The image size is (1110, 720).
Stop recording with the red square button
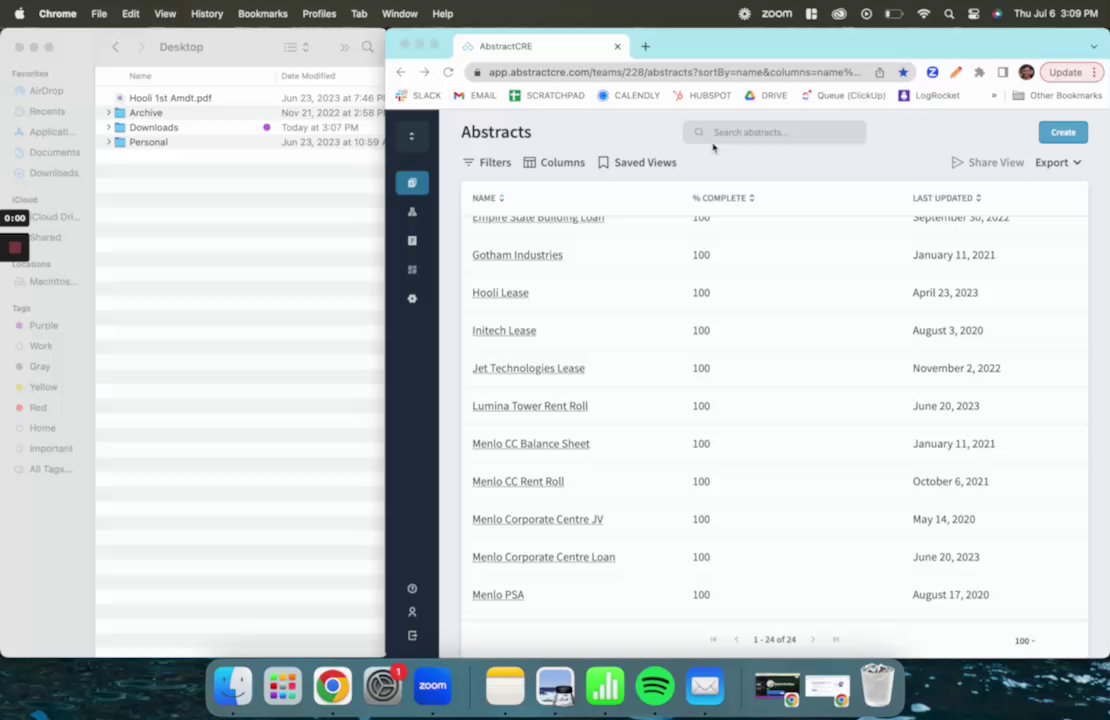[x=15, y=248]
